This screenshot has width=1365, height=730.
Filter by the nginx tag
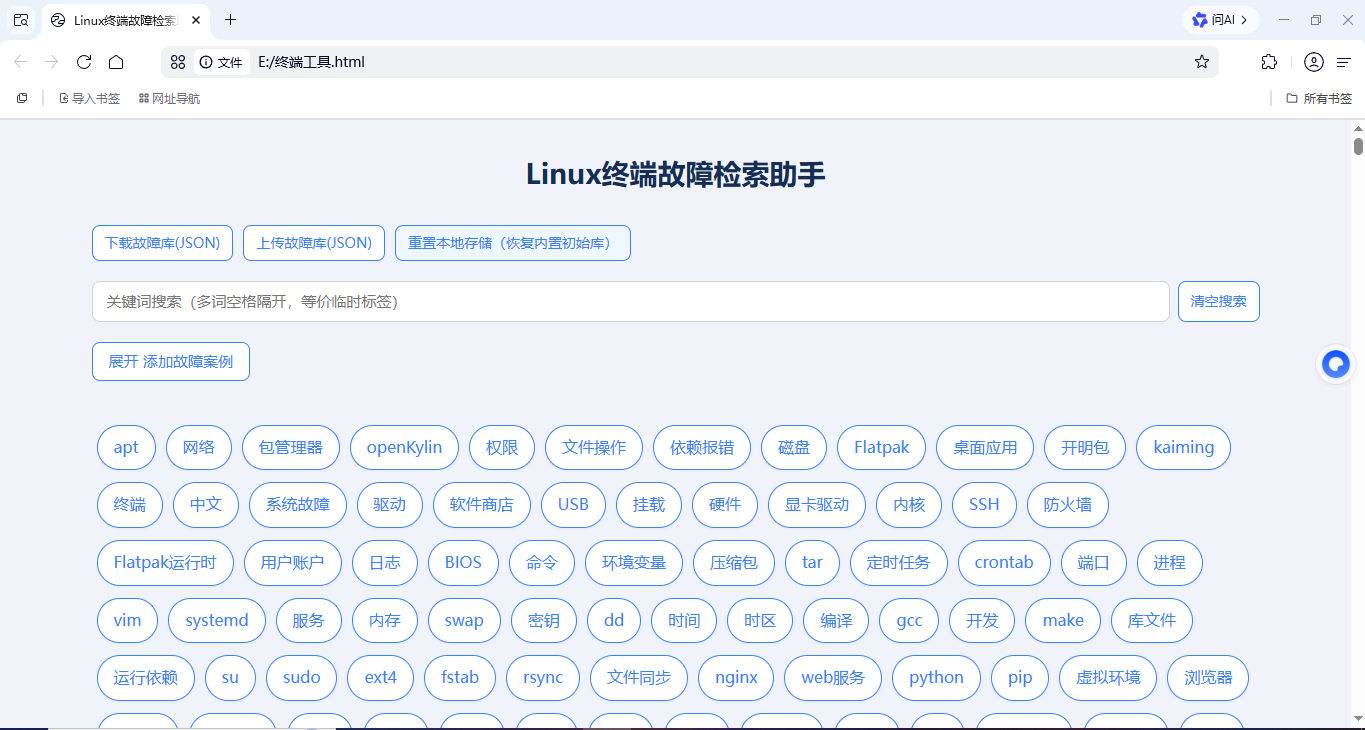point(736,678)
